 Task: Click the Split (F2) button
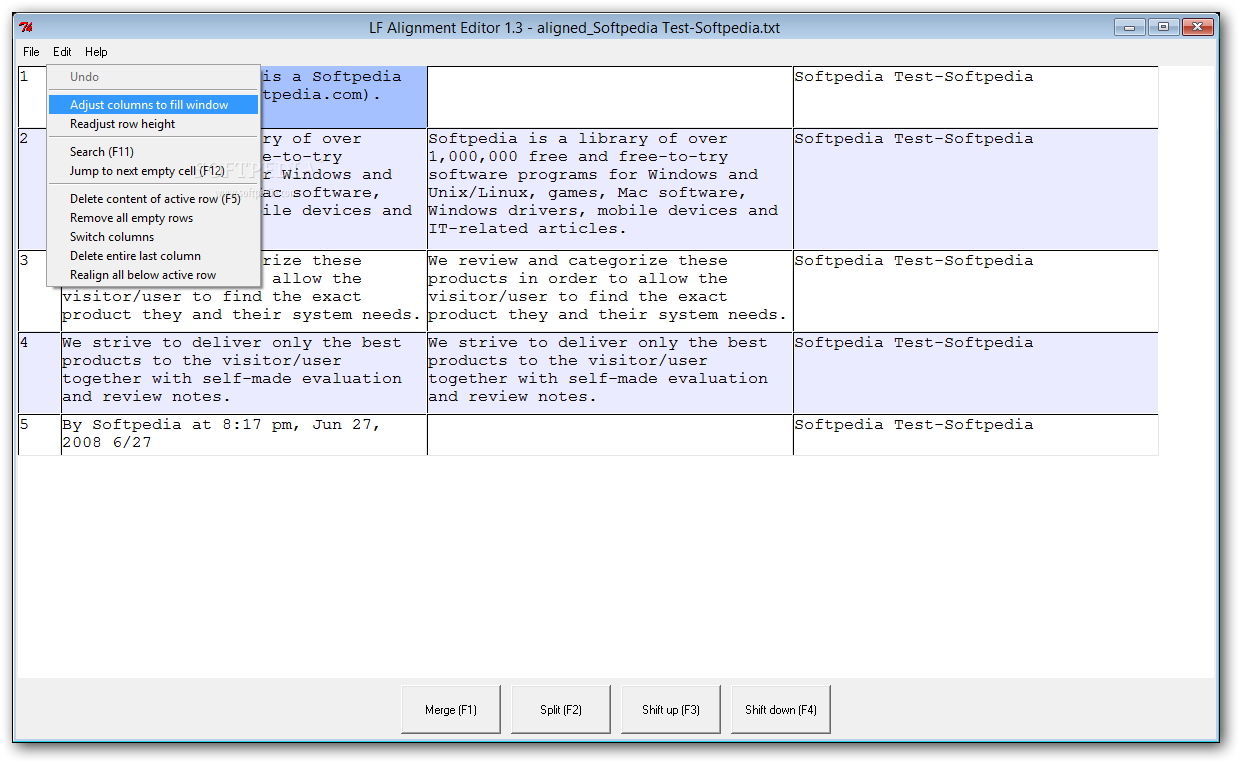pyautogui.click(x=561, y=710)
